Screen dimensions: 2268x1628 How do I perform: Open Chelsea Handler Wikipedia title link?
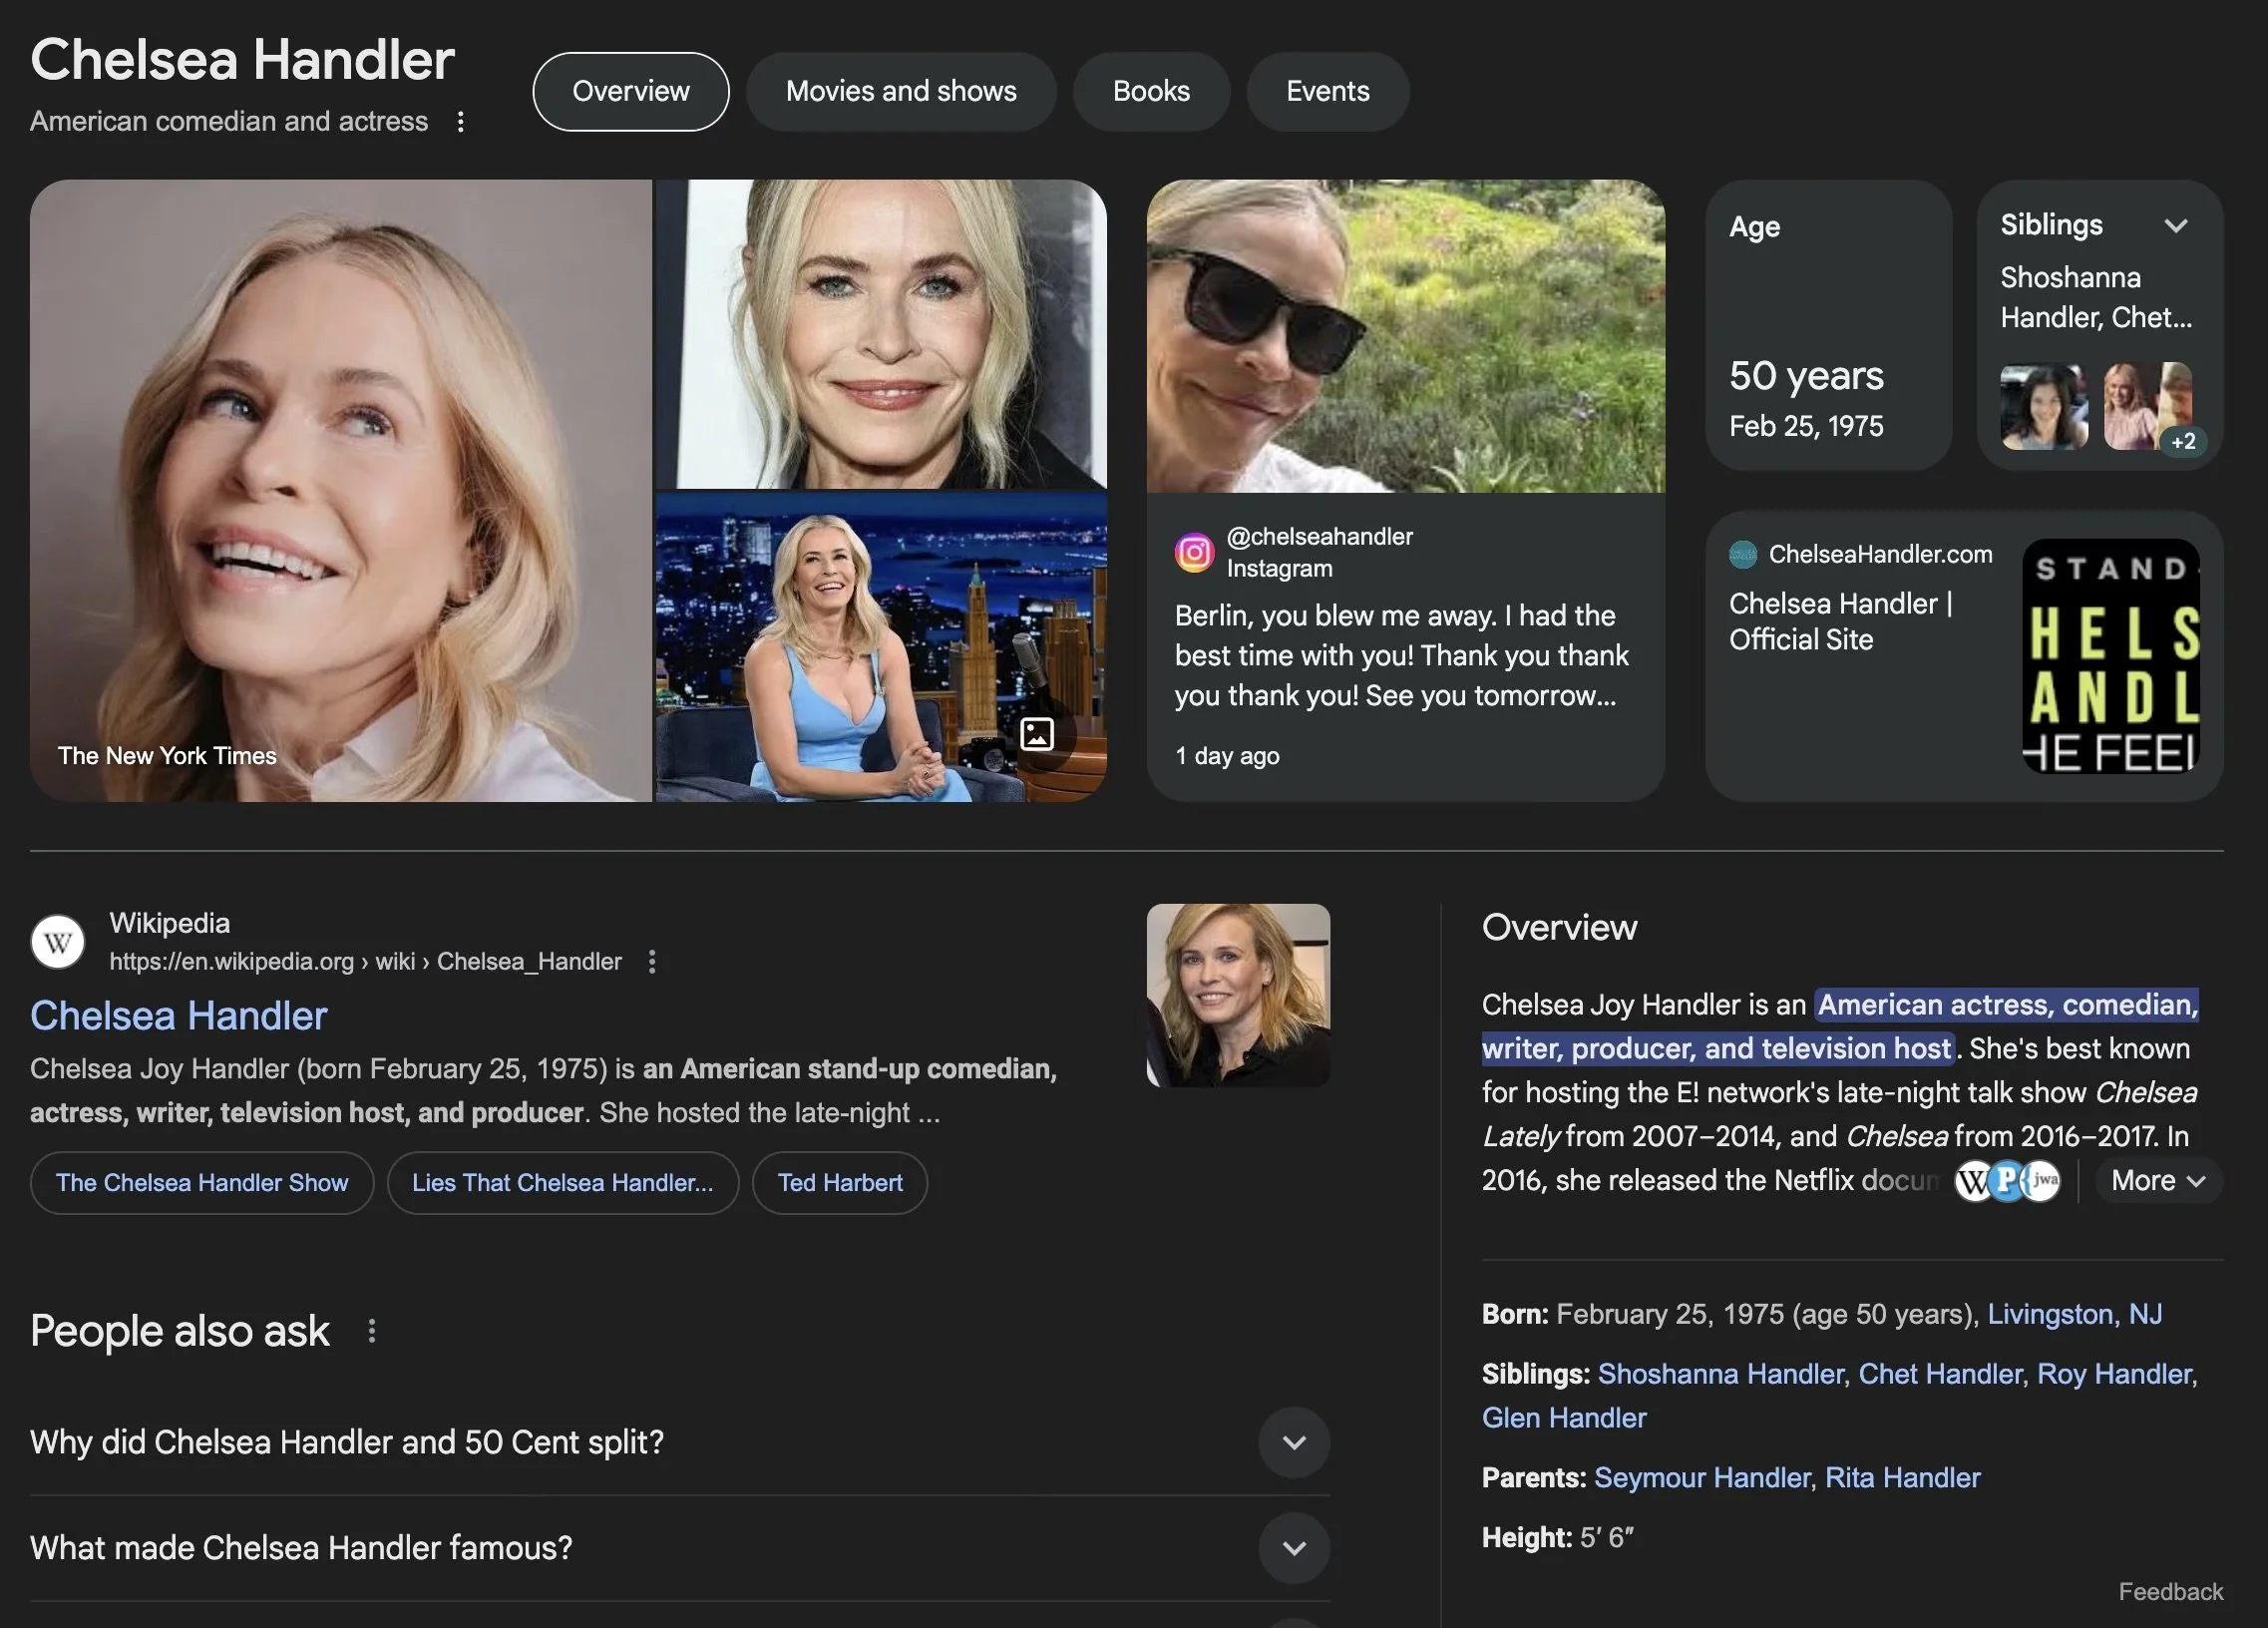tap(179, 1016)
